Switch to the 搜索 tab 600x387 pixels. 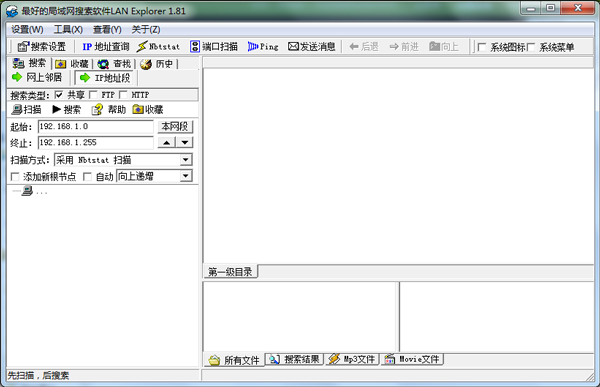coord(29,63)
